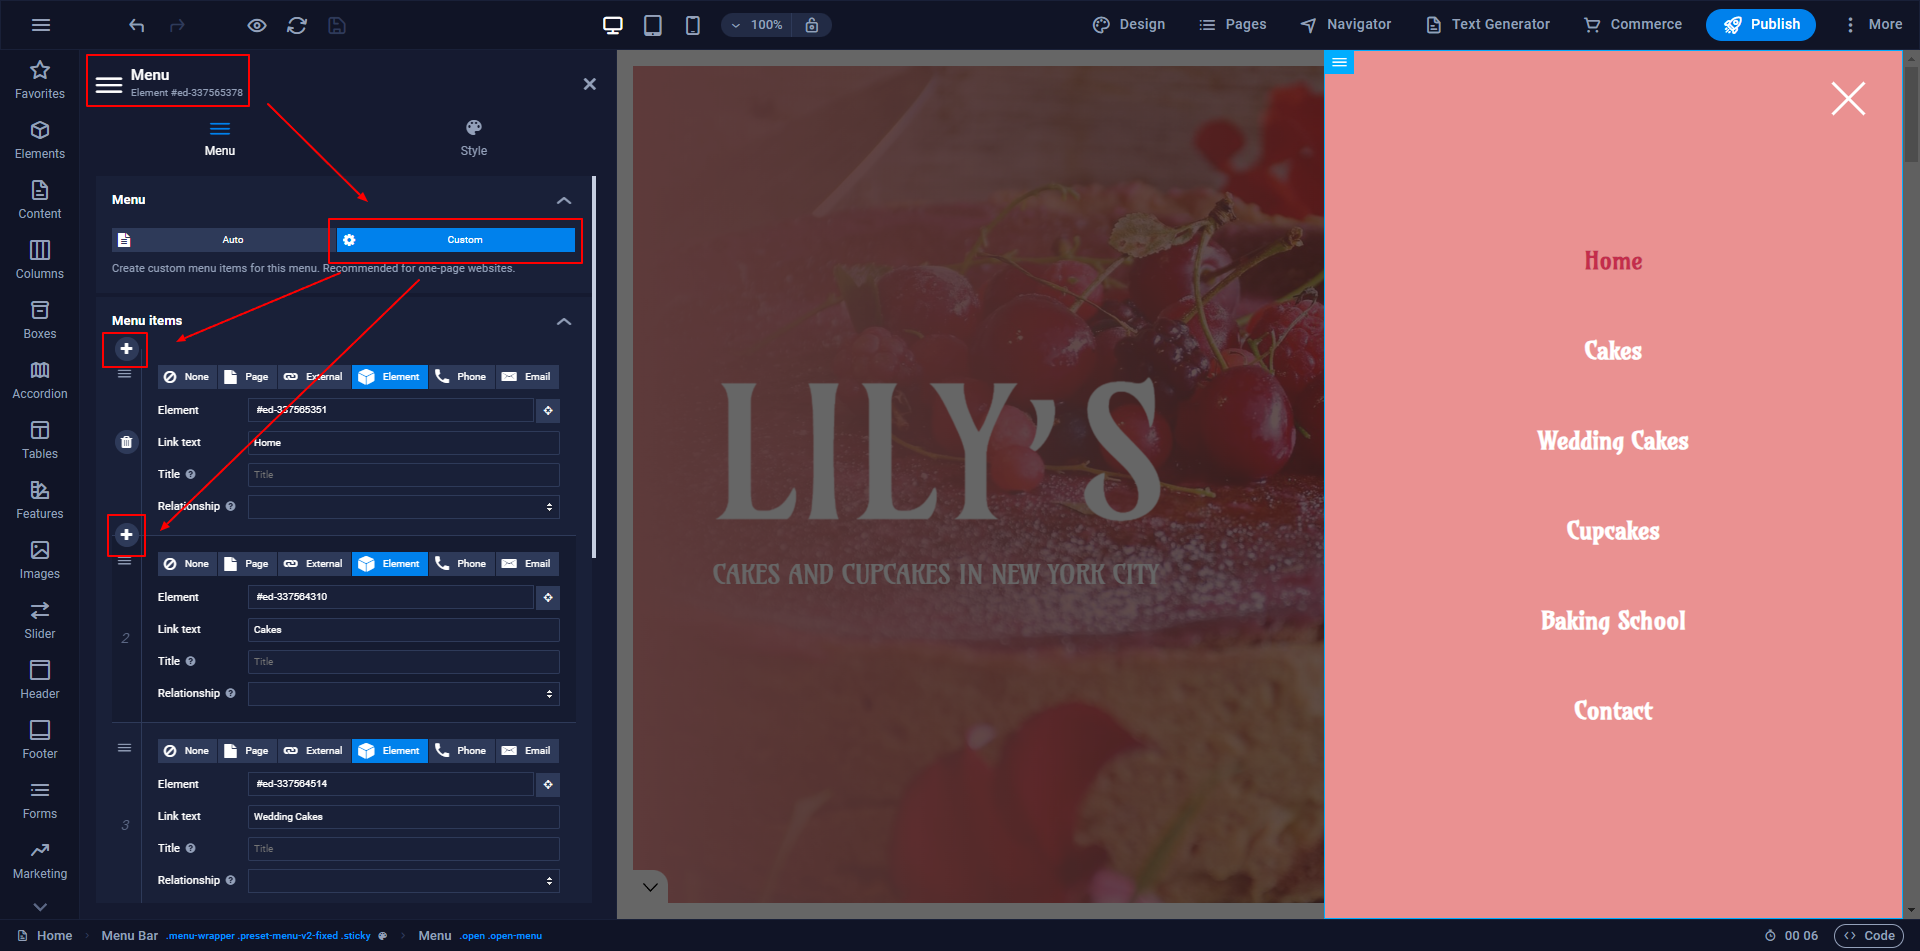Click the Link text field containing Cakes
This screenshot has height=951, width=1920.
pyautogui.click(x=403, y=630)
